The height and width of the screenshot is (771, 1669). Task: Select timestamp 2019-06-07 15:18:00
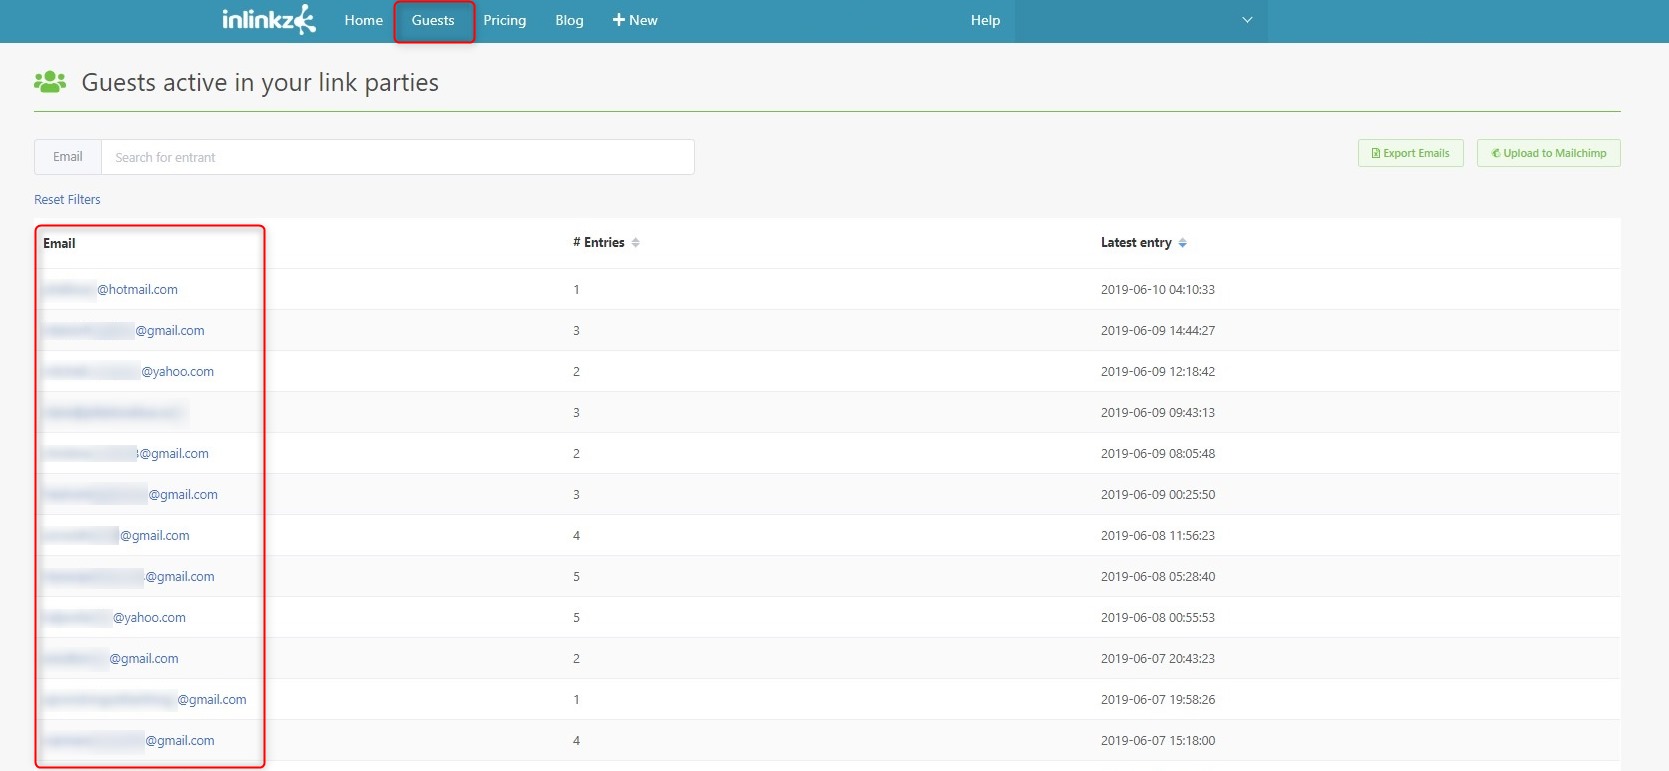click(1158, 741)
